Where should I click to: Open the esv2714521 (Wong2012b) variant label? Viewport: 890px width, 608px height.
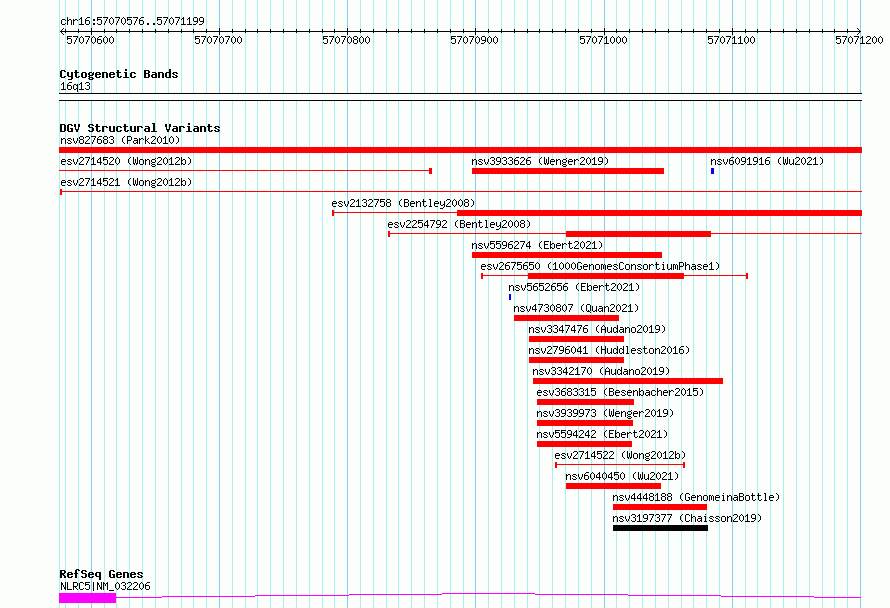click(126, 182)
